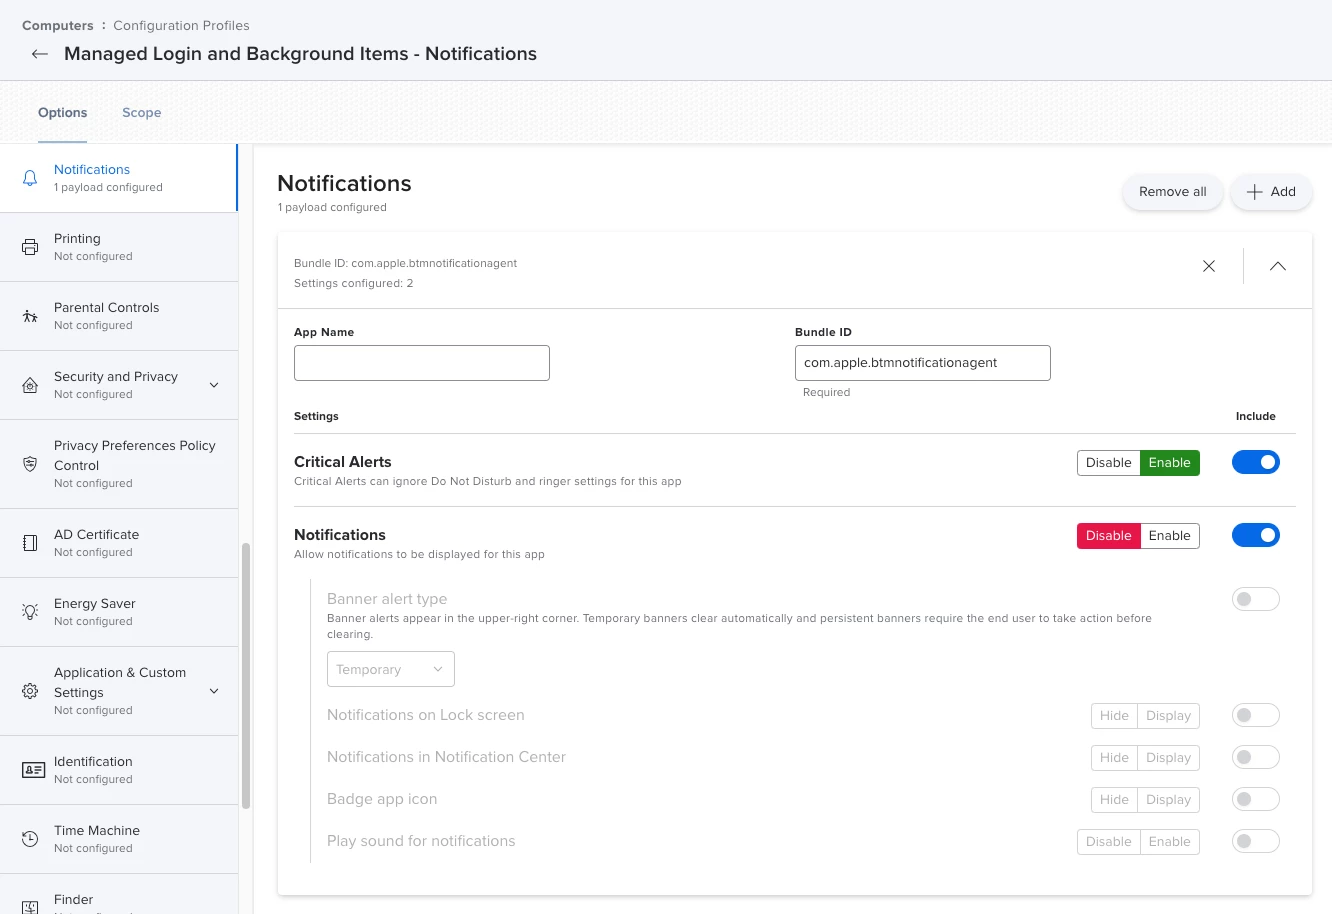Click the App Name text field

[x=422, y=363]
